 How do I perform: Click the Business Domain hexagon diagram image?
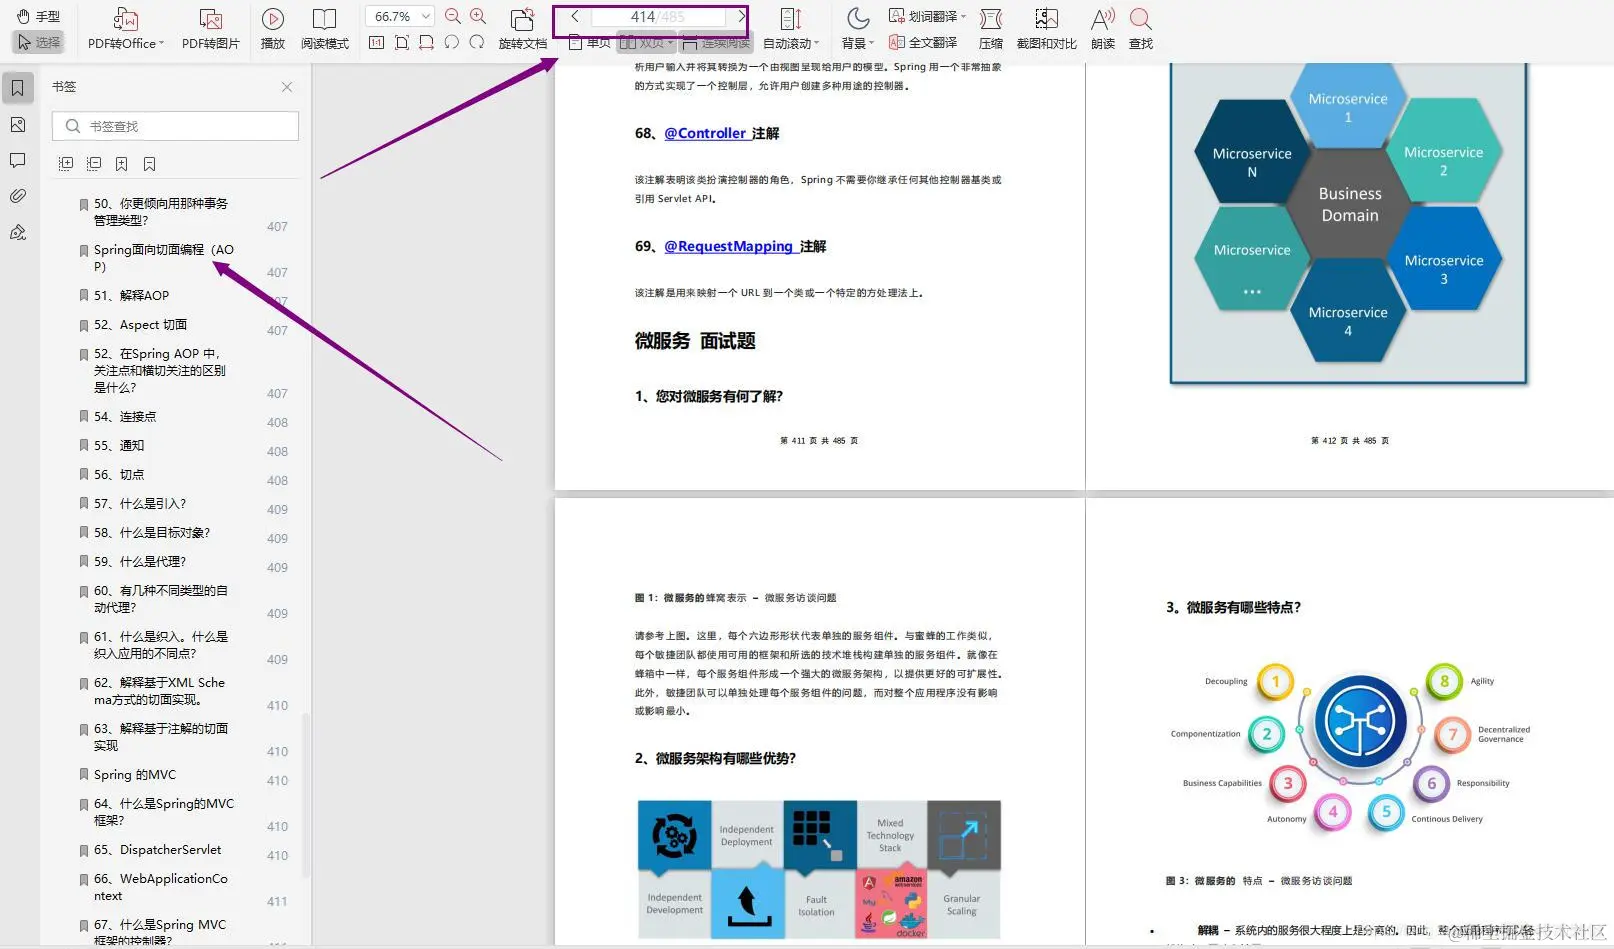point(1349,223)
